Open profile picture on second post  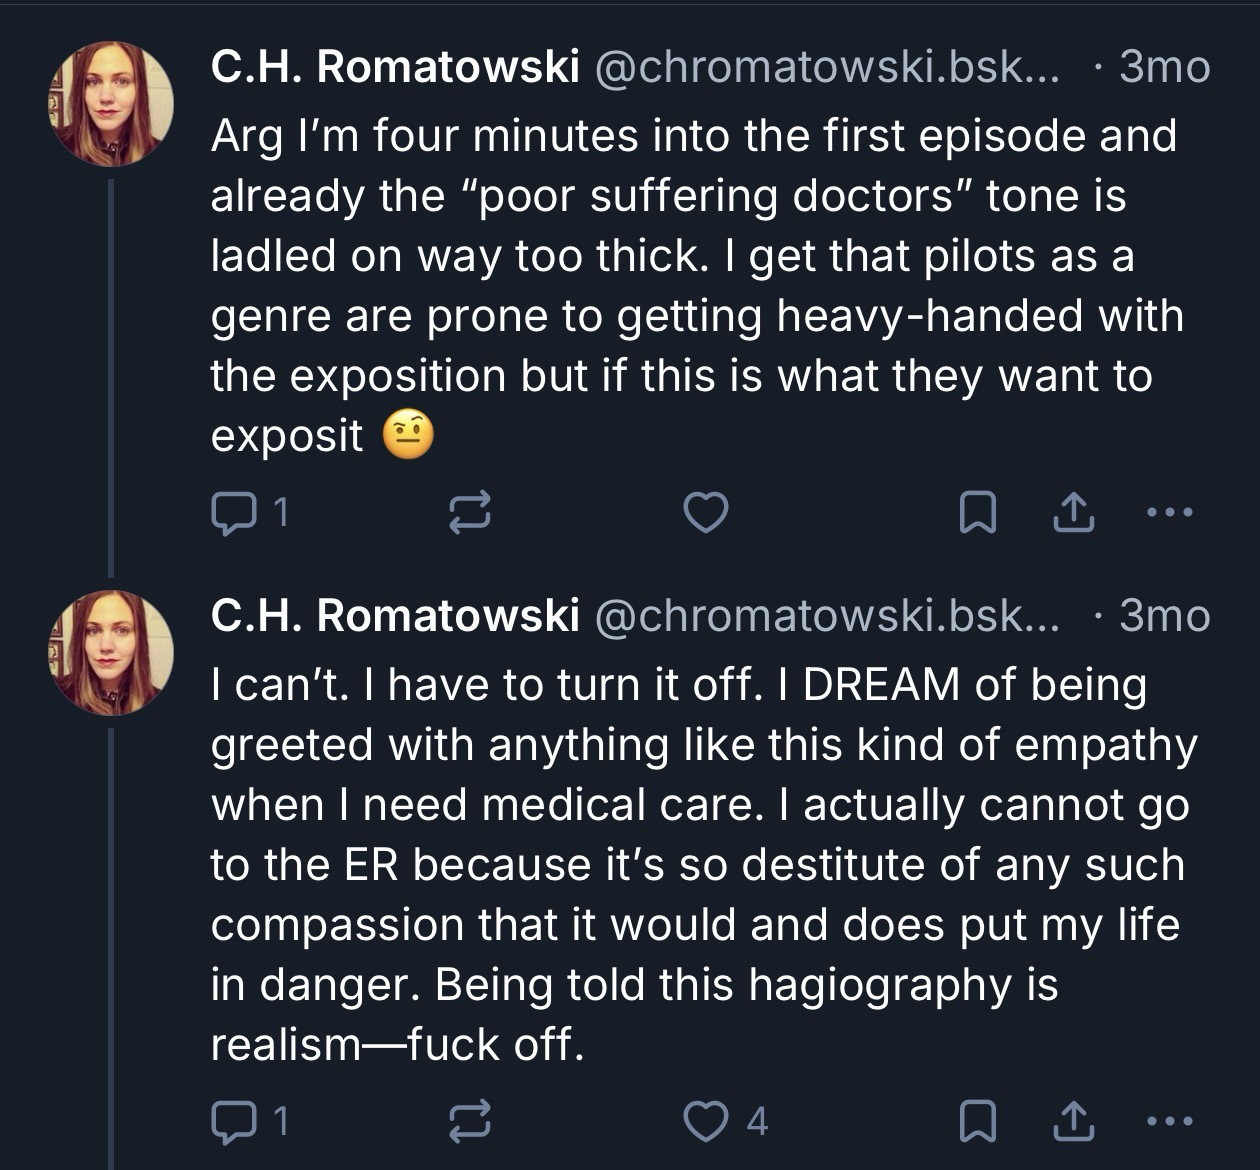pyautogui.click(x=111, y=653)
